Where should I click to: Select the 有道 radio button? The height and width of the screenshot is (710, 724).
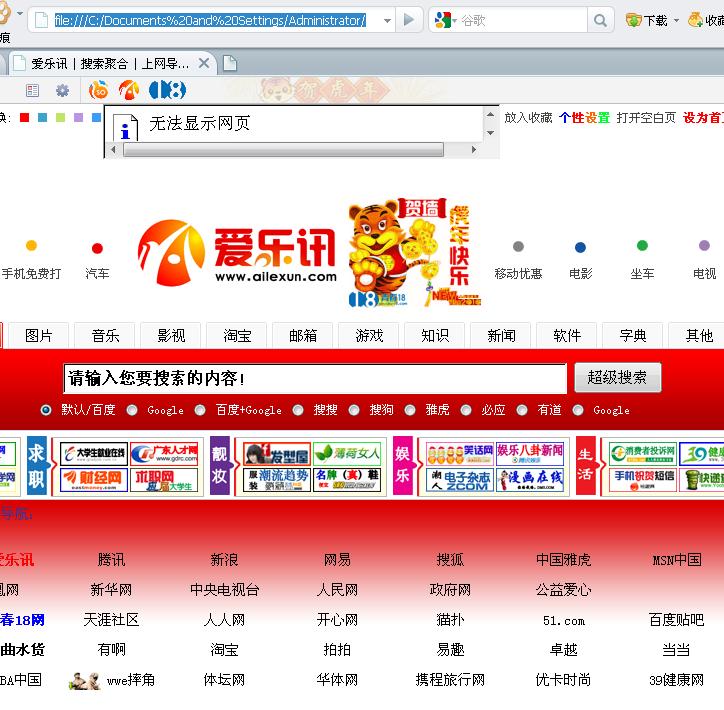pyautogui.click(x=522, y=410)
